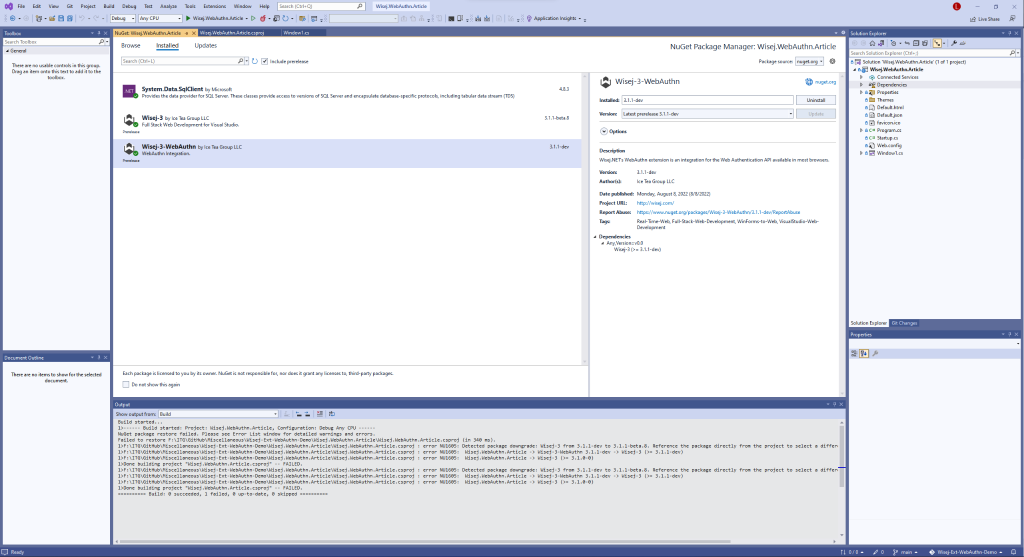Click Show All Files icon in Solution Explorer
Screen dimensions: 1024x557
(x=925, y=43)
